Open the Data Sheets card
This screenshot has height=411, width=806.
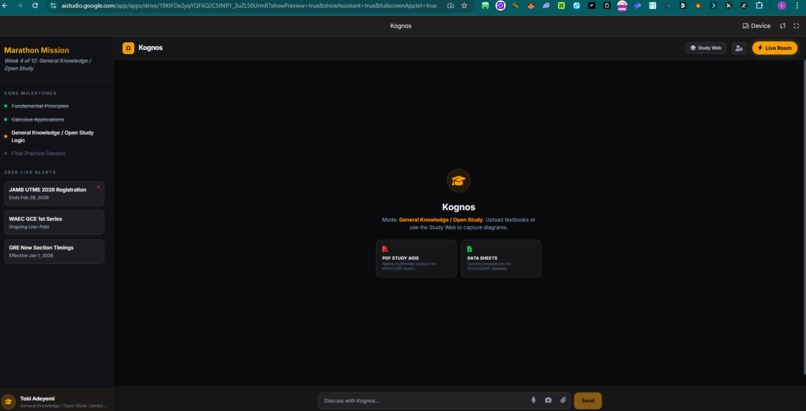click(501, 258)
